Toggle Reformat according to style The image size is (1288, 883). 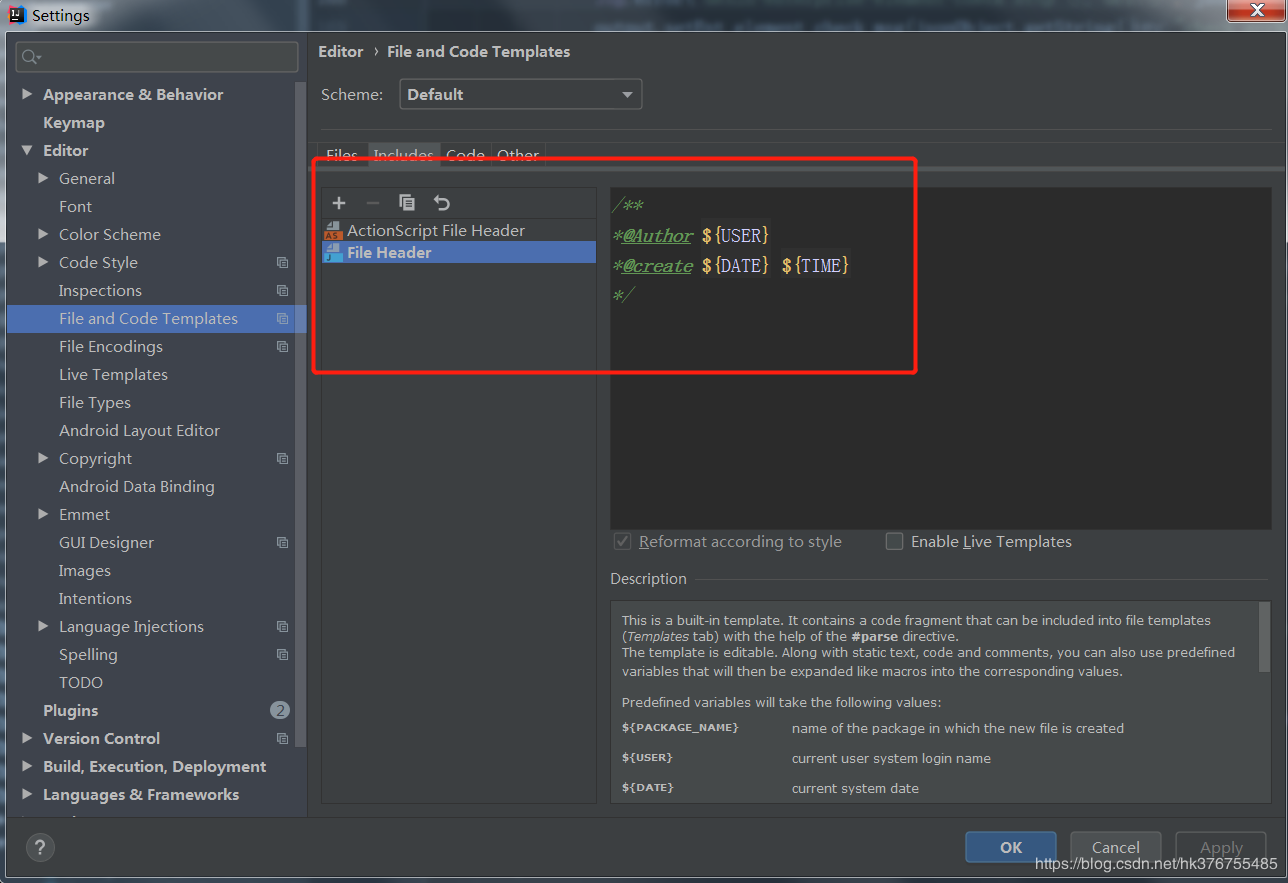[x=622, y=541]
